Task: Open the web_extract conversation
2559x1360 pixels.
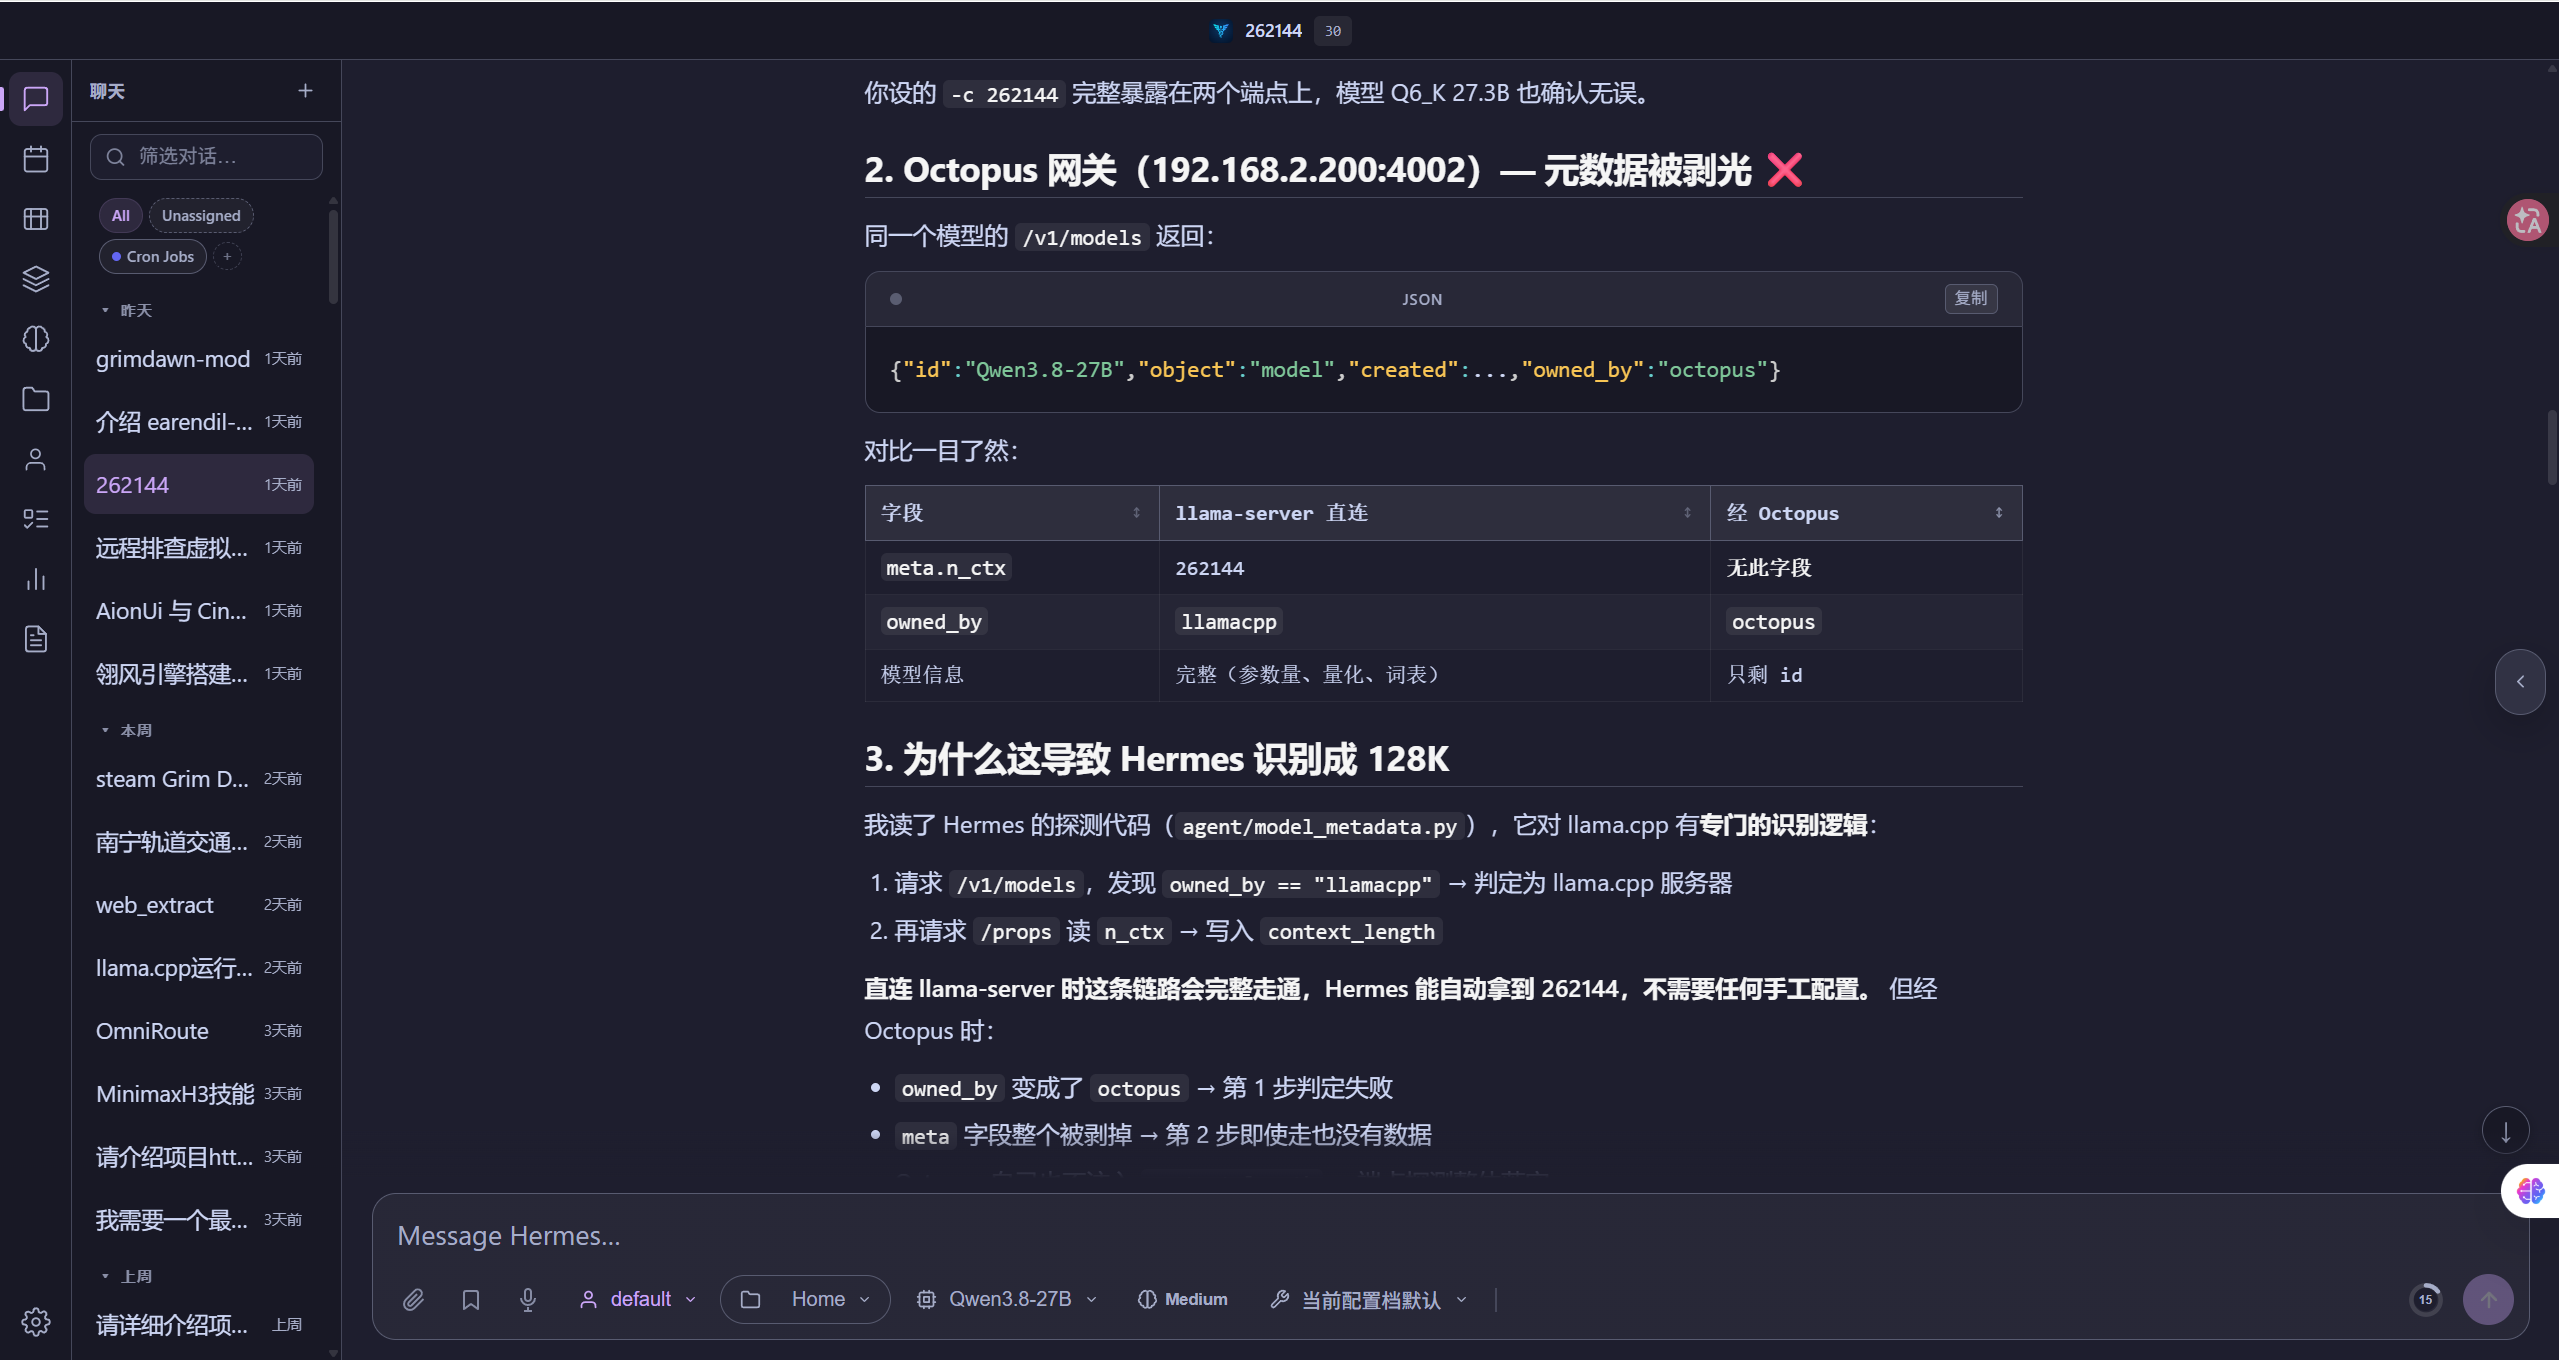Action: (199, 905)
